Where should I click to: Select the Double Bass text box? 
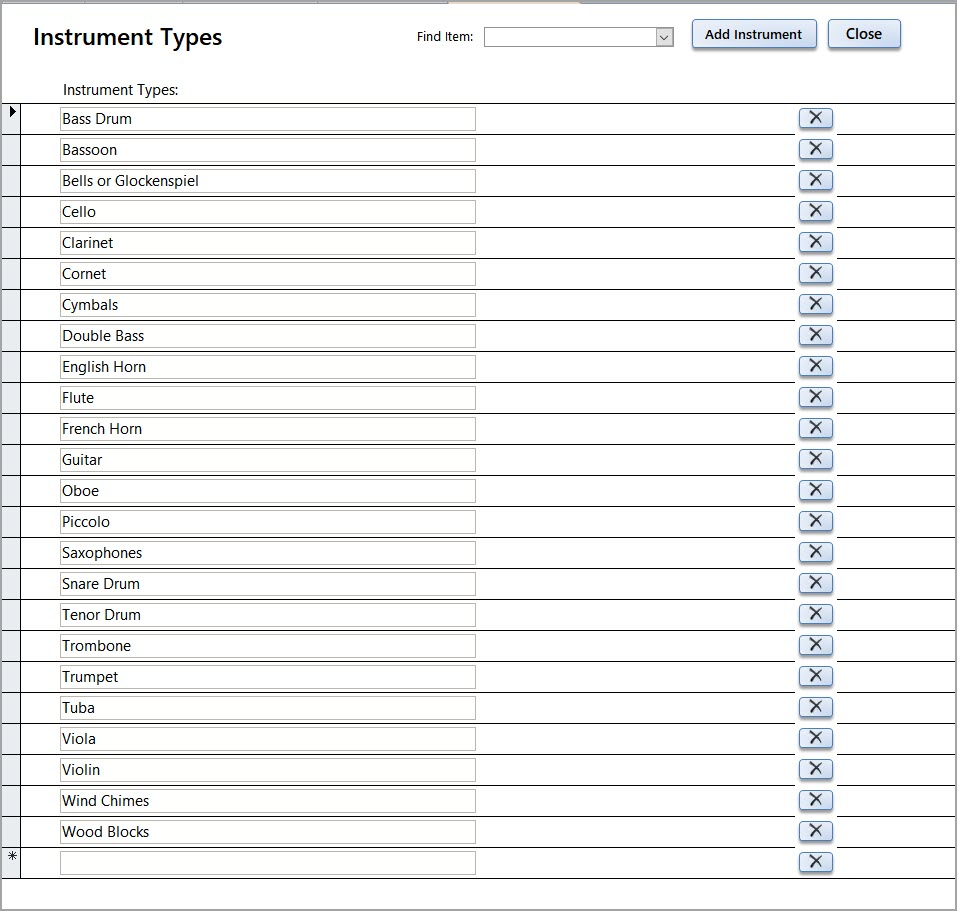tap(267, 336)
